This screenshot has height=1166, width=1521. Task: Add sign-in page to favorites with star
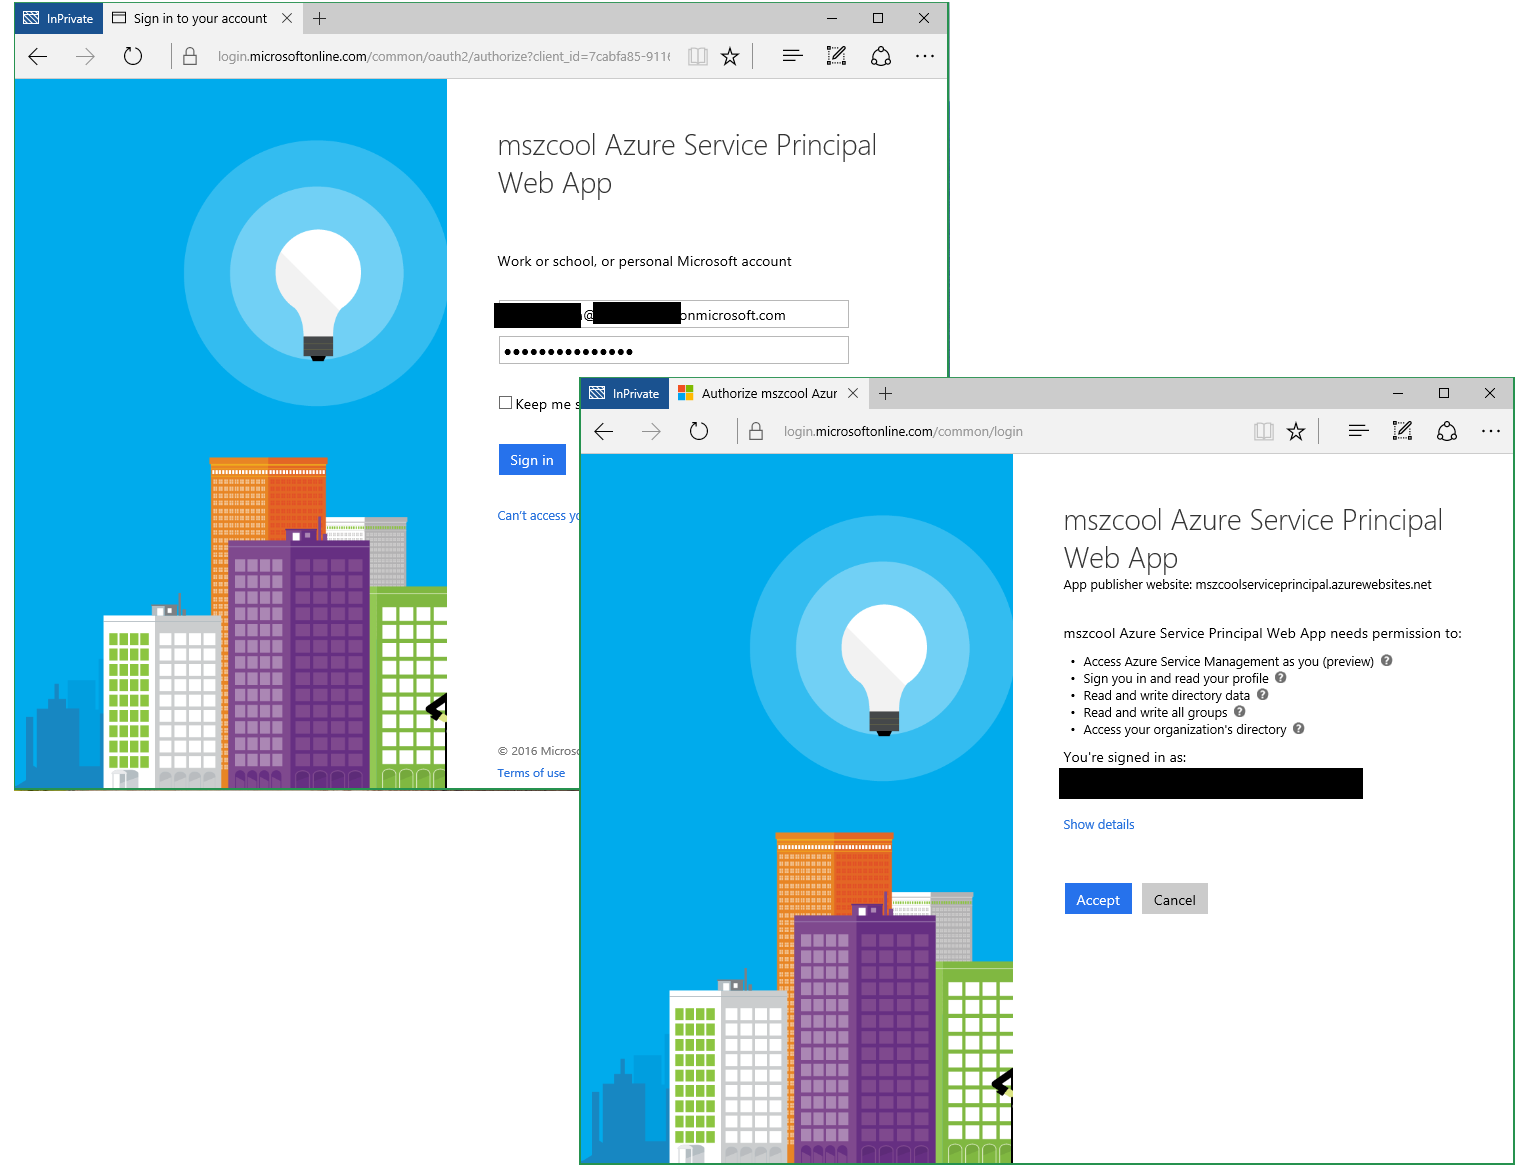click(730, 57)
